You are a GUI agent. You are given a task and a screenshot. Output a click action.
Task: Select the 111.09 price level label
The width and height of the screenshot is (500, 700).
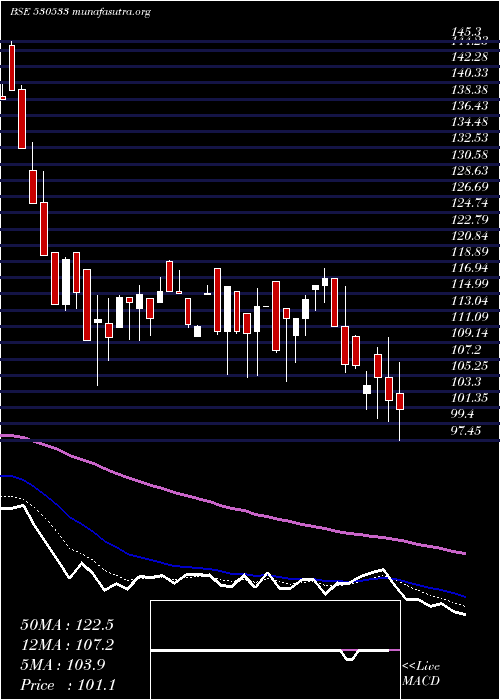coord(469,317)
